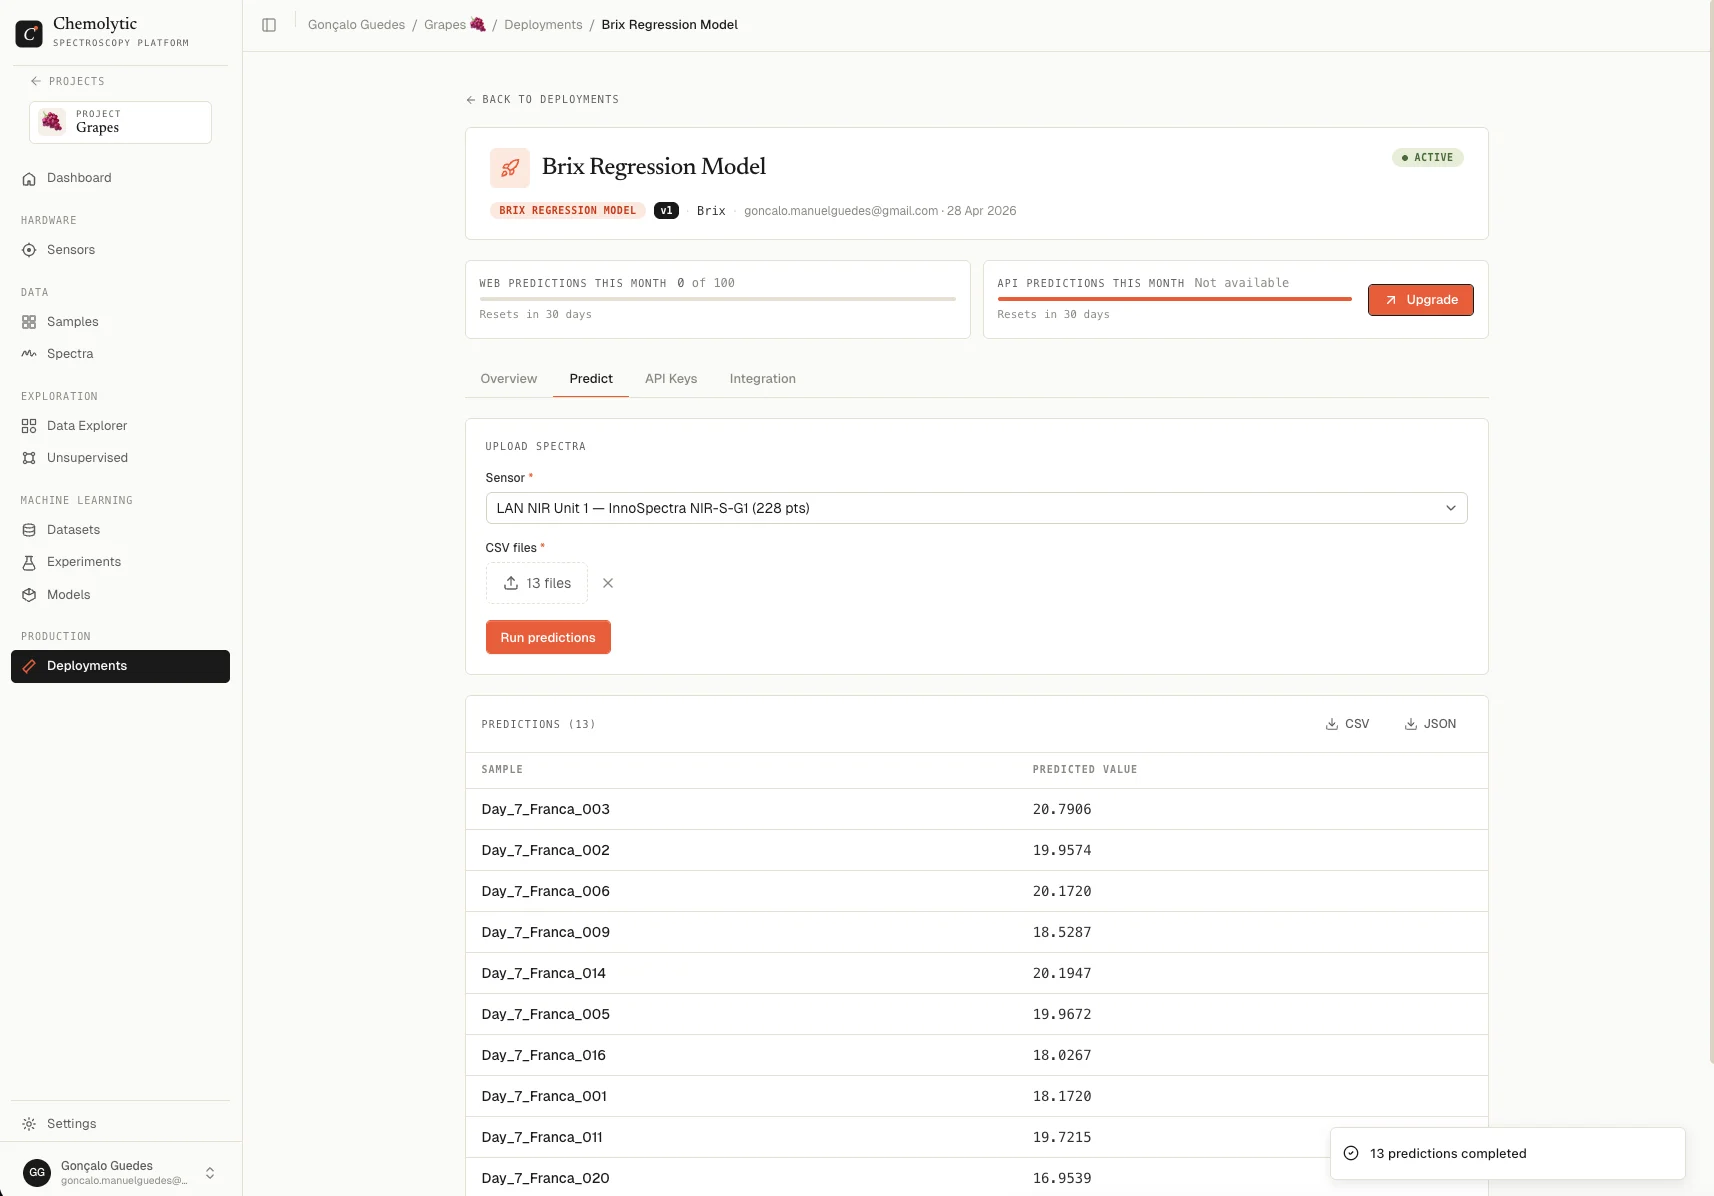Click the grapes project thumbnail icon

tap(52, 122)
